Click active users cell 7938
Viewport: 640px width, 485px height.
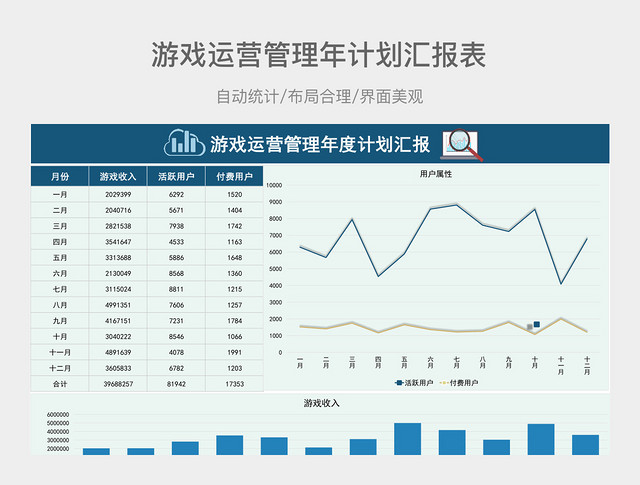click(176, 226)
